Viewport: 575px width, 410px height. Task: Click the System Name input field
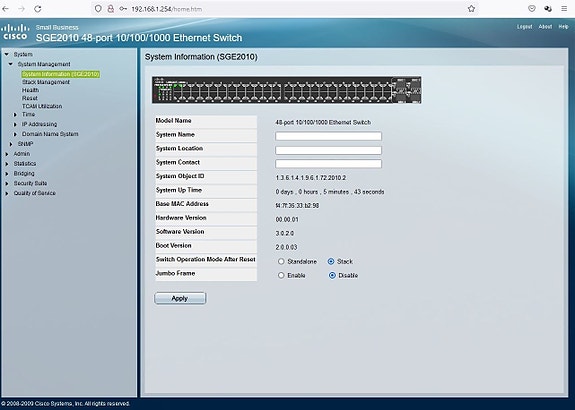(x=328, y=136)
